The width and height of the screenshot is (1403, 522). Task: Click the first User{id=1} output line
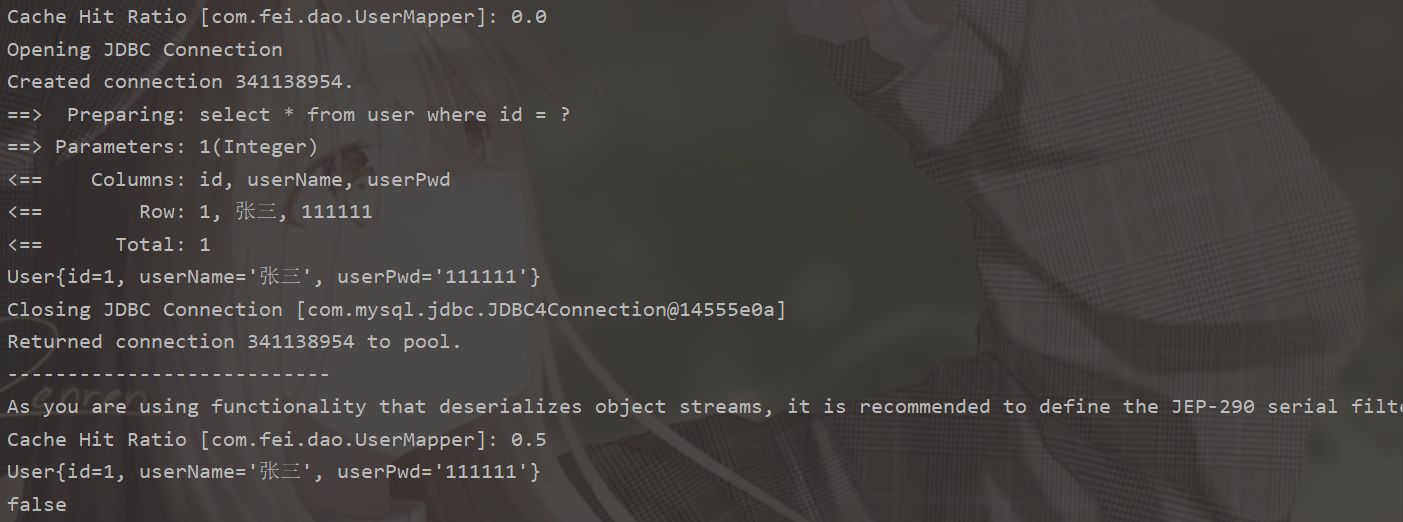pyautogui.click(x=273, y=277)
